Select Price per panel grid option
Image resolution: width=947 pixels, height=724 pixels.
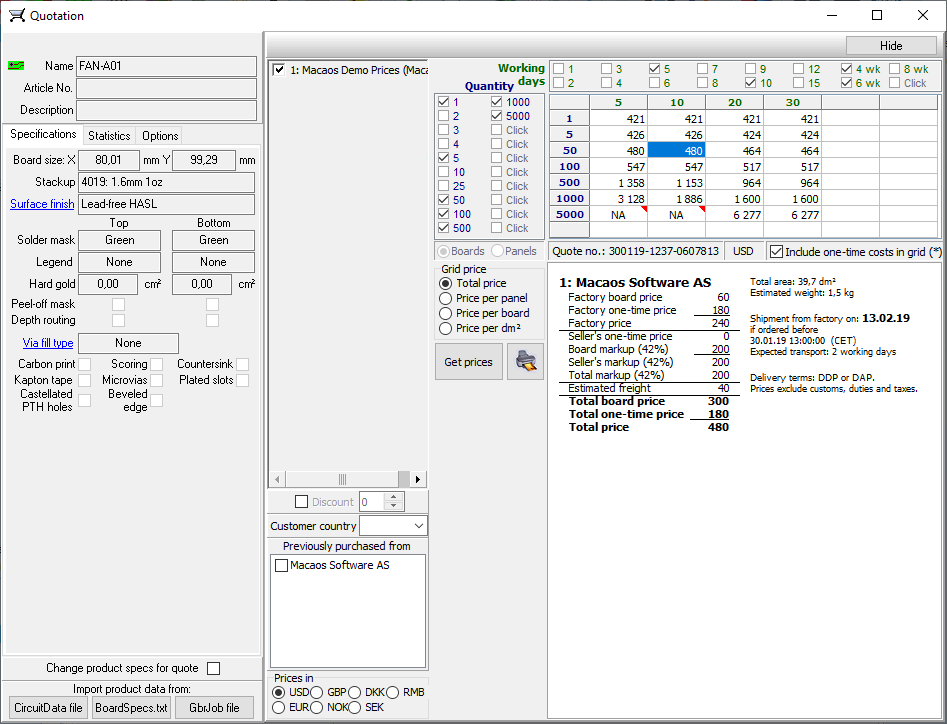(x=446, y=298)
